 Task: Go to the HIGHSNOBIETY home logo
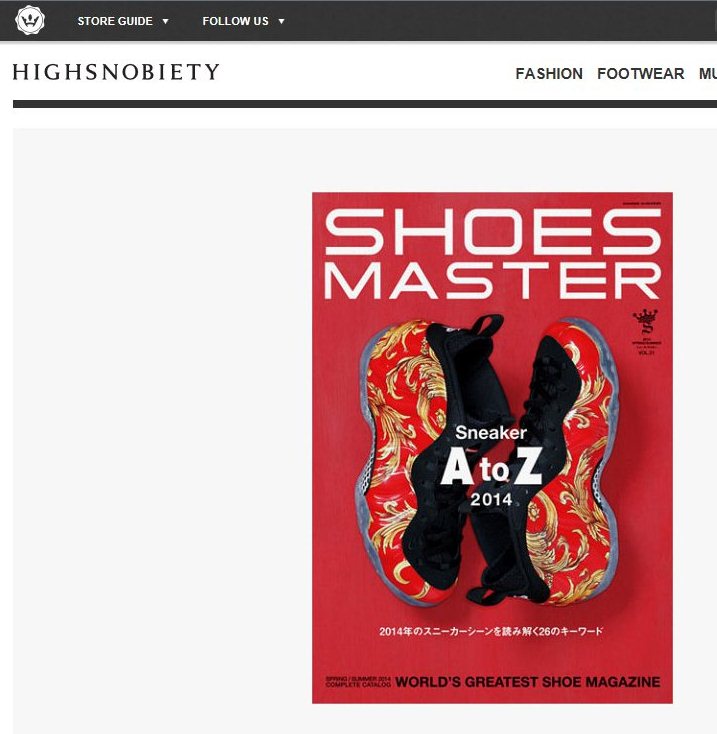coord(116,72)
